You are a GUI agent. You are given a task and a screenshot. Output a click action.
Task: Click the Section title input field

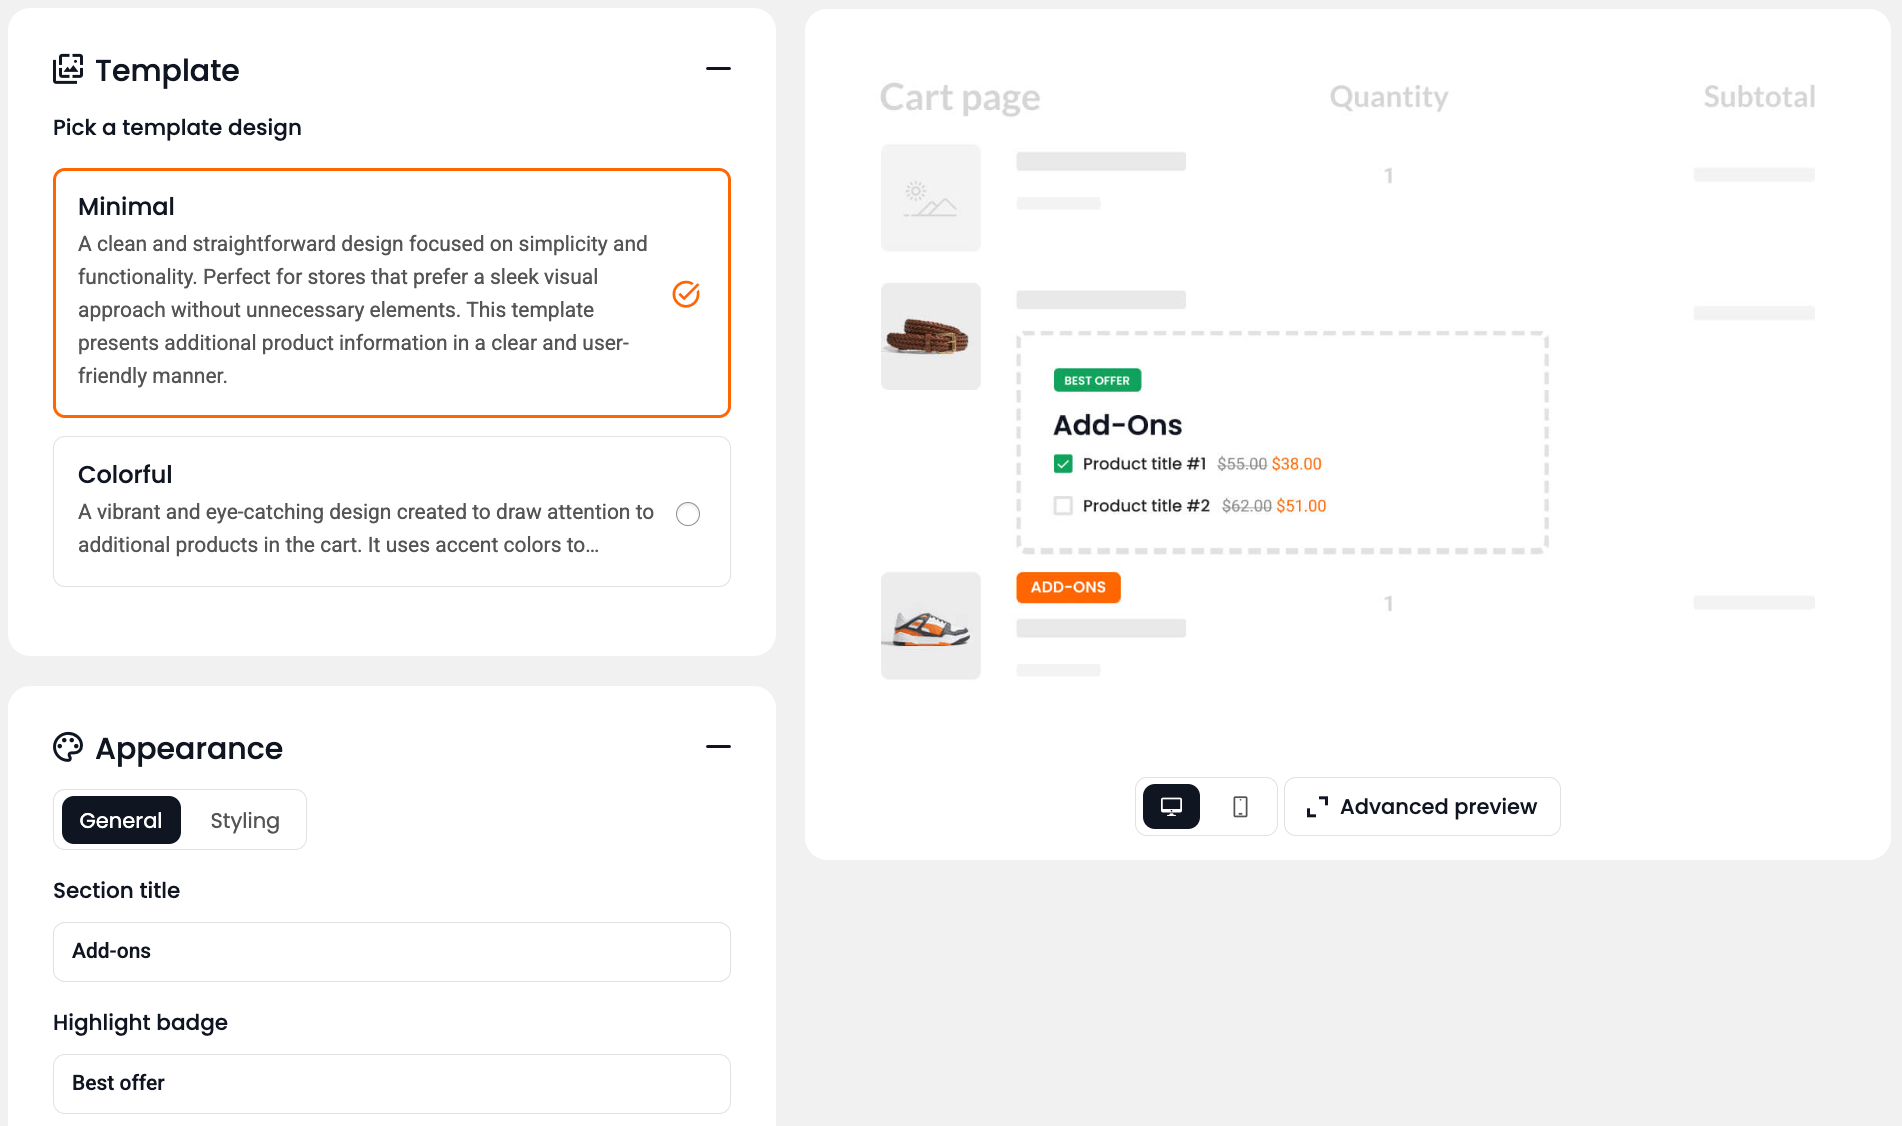392,951
